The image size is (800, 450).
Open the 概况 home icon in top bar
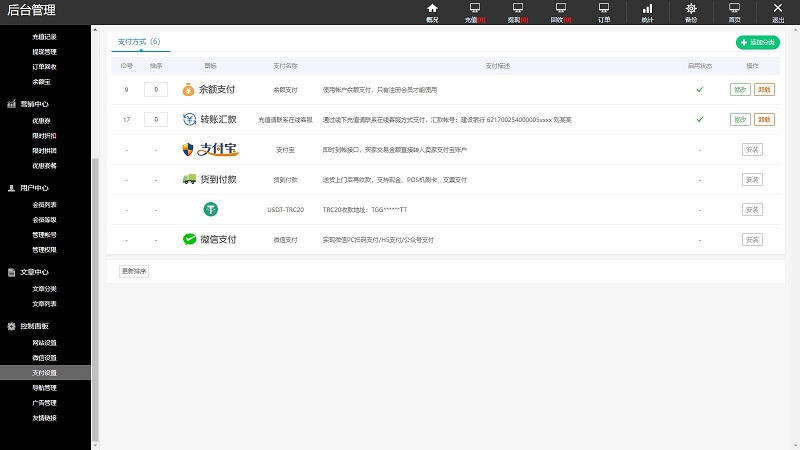[x=432, y=8]
